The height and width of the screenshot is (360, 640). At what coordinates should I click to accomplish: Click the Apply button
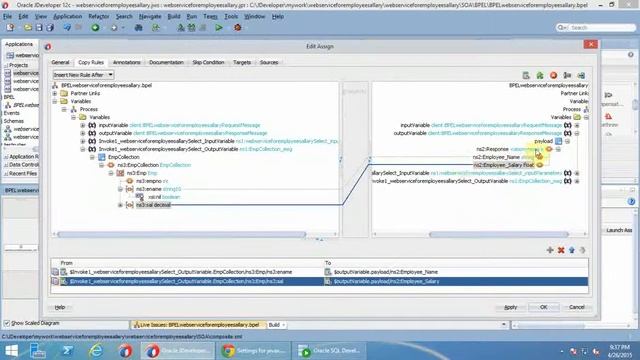point(511,307)
